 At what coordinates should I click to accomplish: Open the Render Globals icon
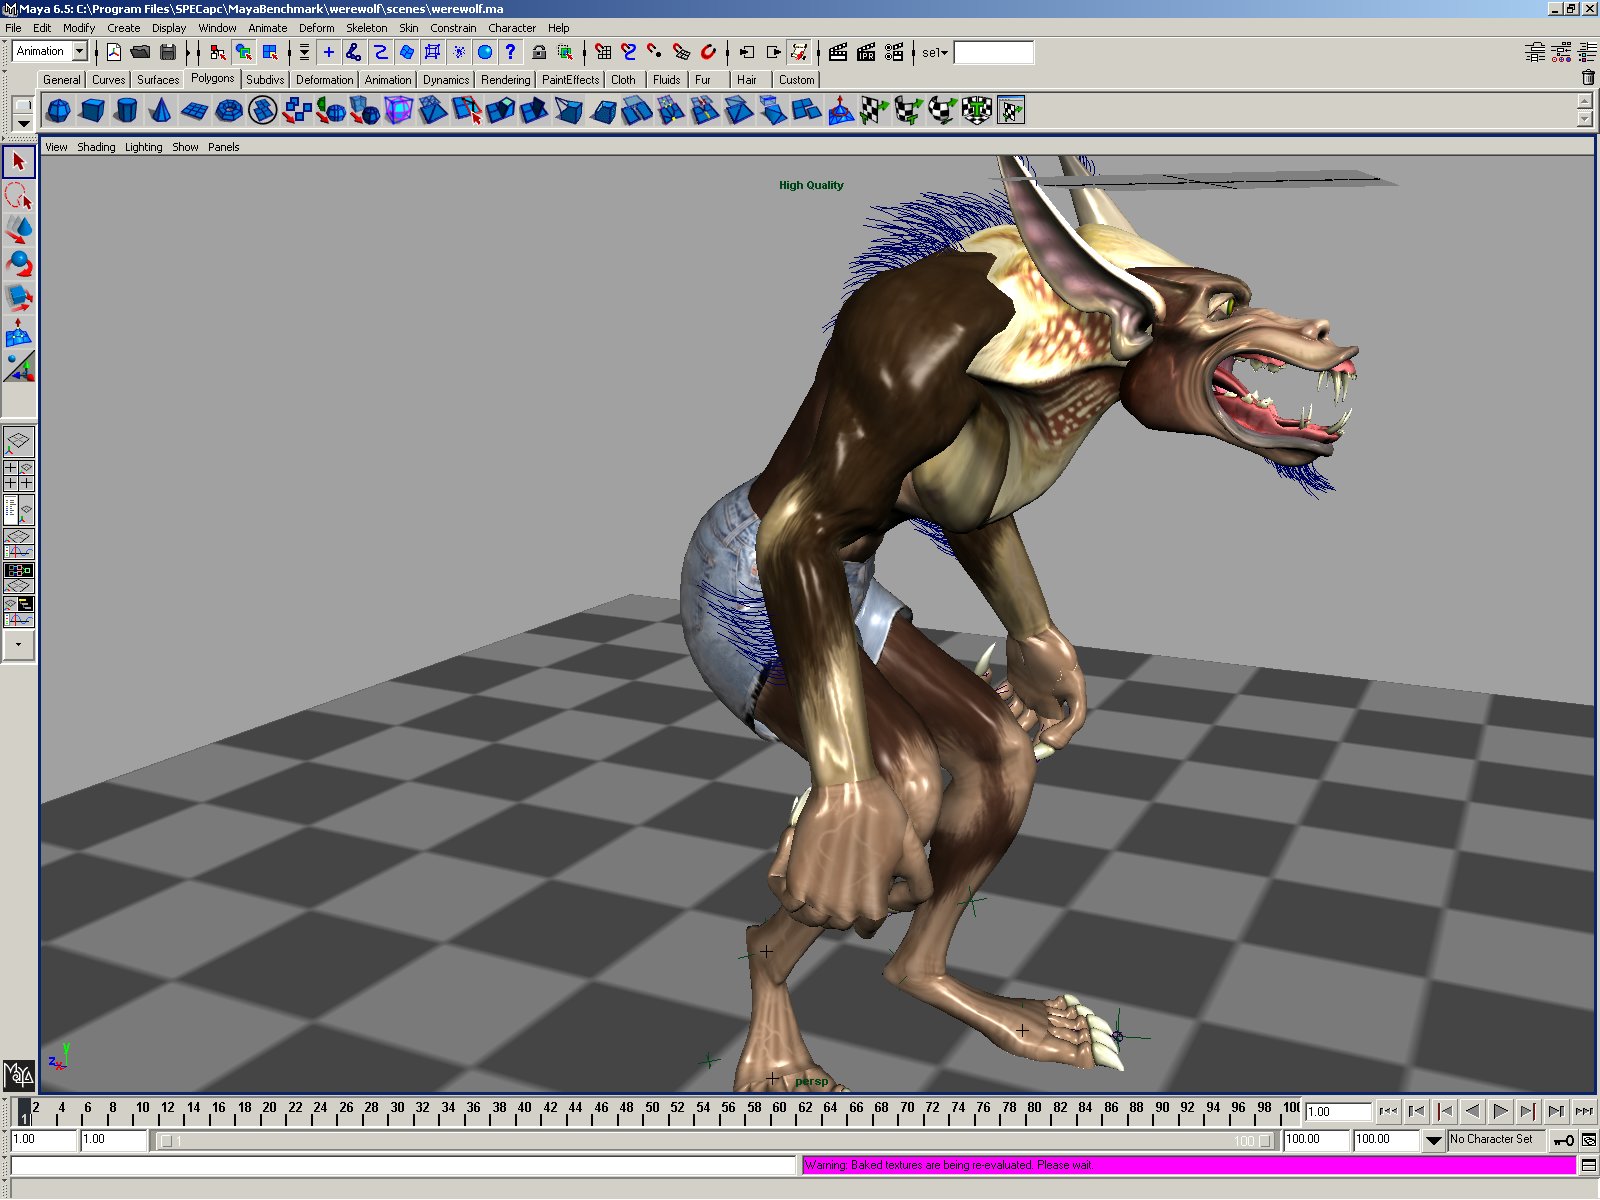pos(894,52)
